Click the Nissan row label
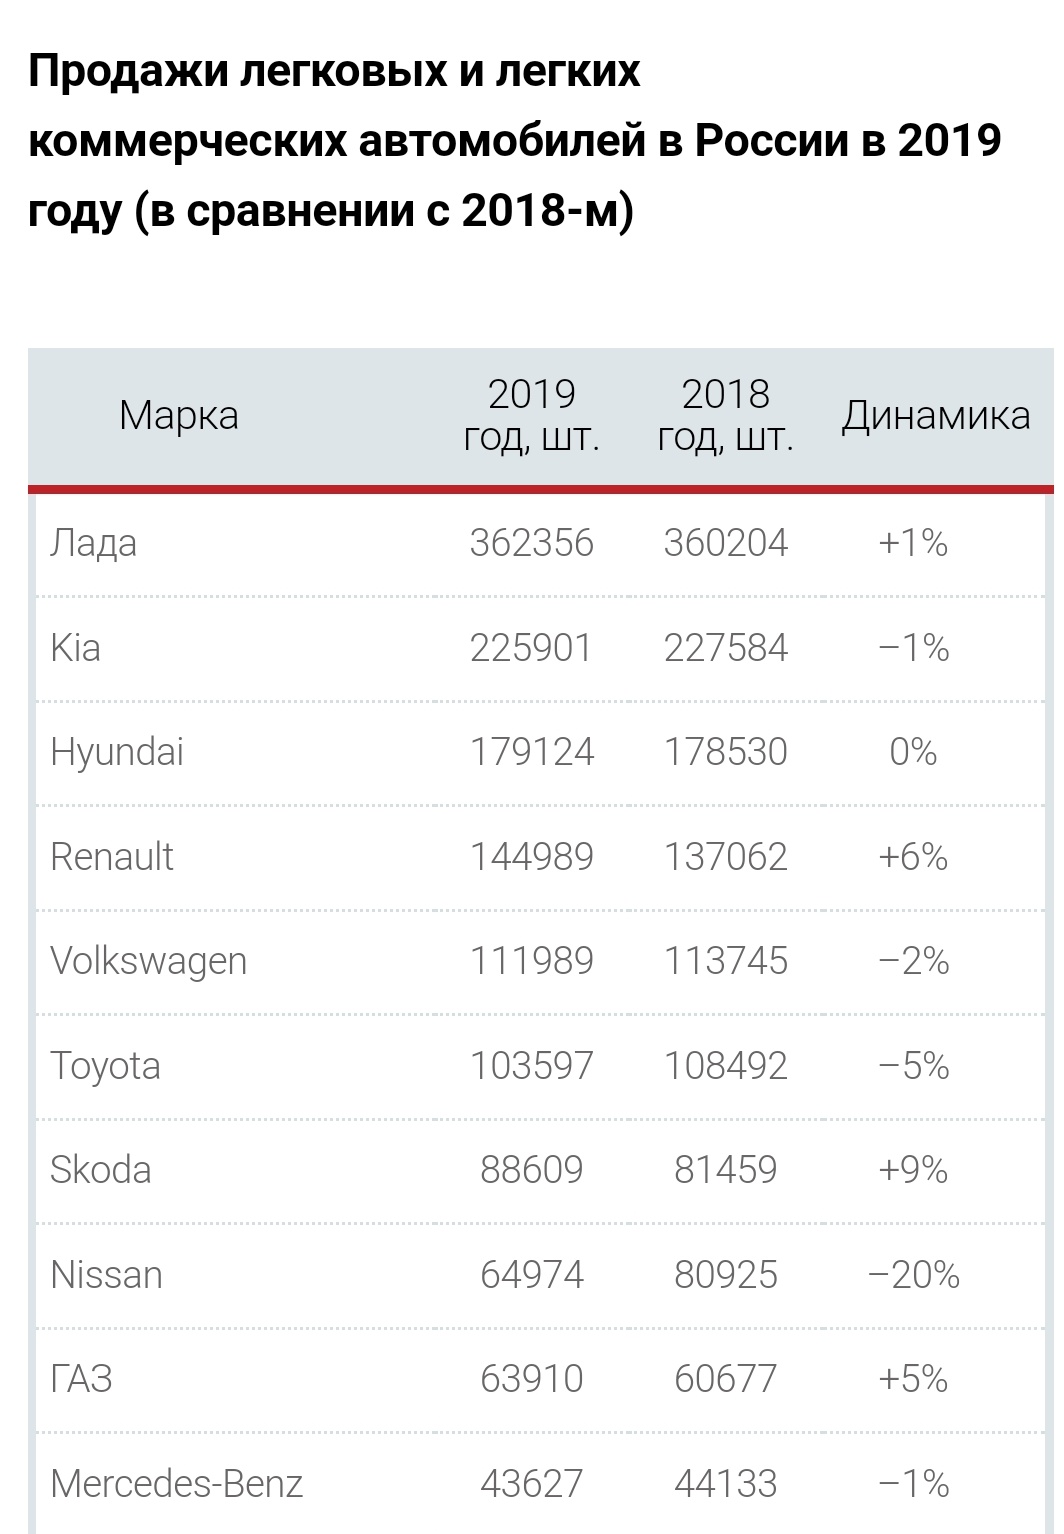 (x=106, y=1275)
